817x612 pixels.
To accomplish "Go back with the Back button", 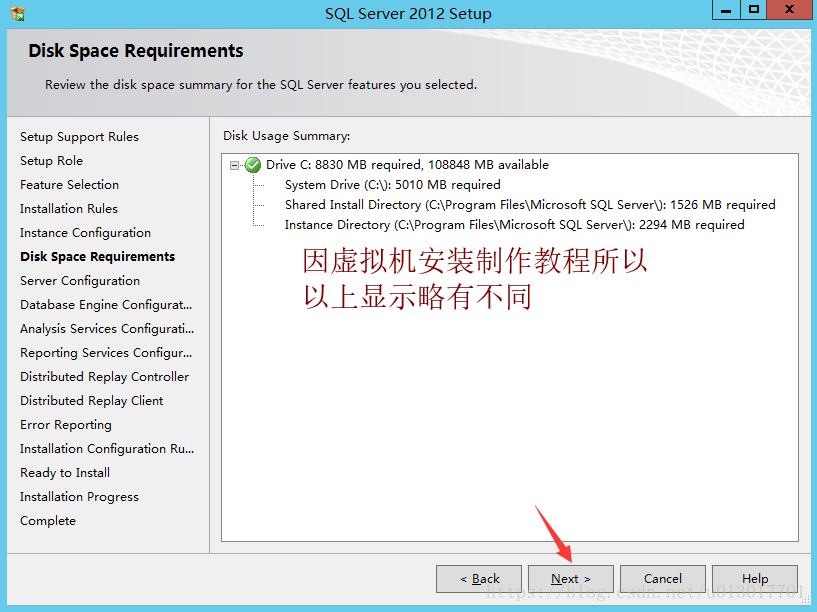I will pos(479,579).
